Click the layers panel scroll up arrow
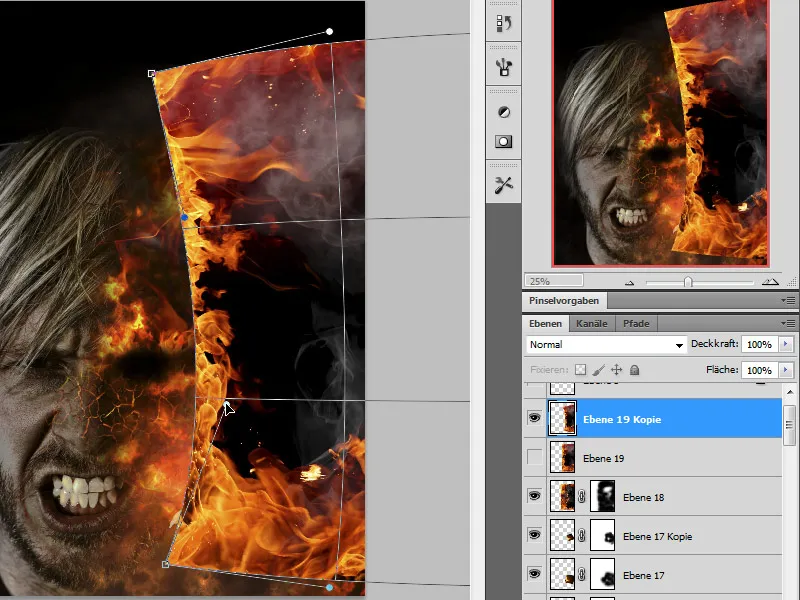The height and width of the screenshot is (600, 800). tap(790, 392)
